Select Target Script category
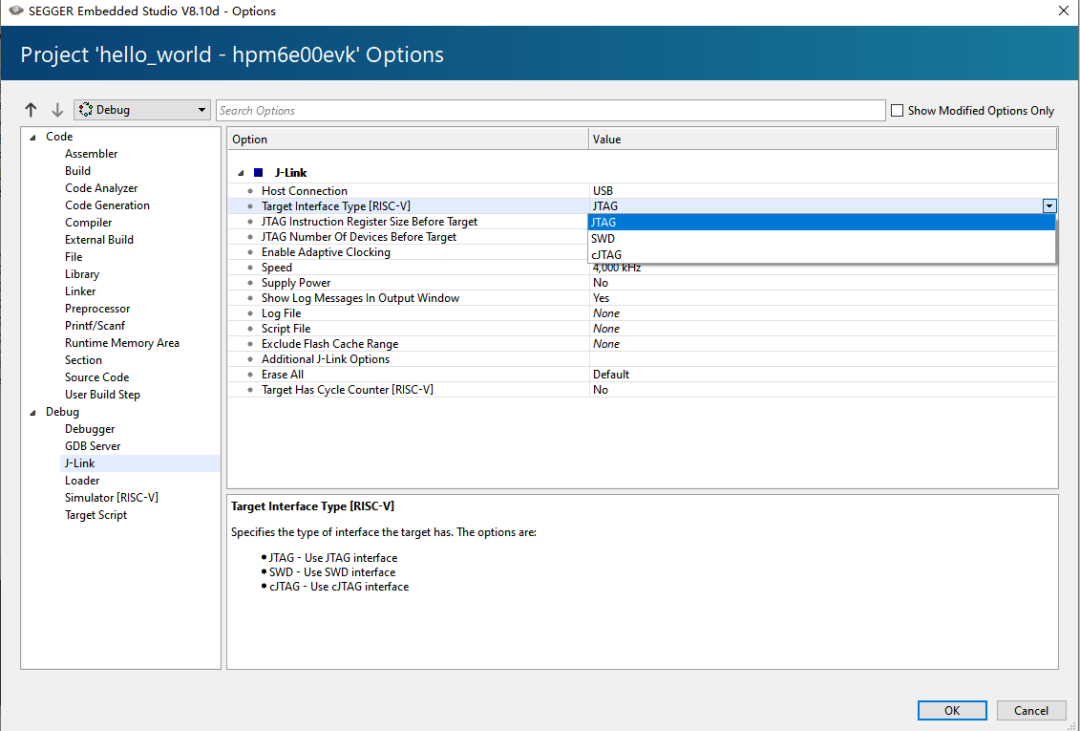 pyautogui.click(x=96, y=515)
